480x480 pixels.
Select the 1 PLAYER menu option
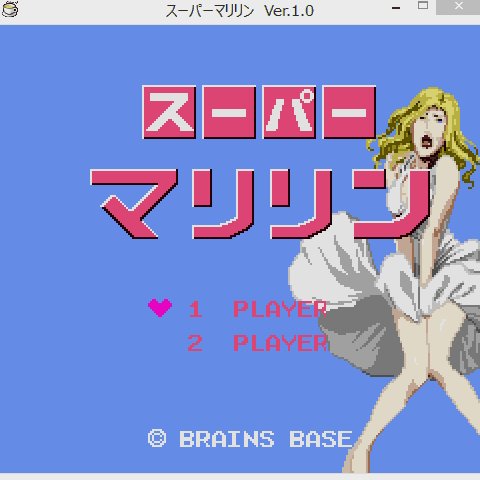(x=257, y=309)
